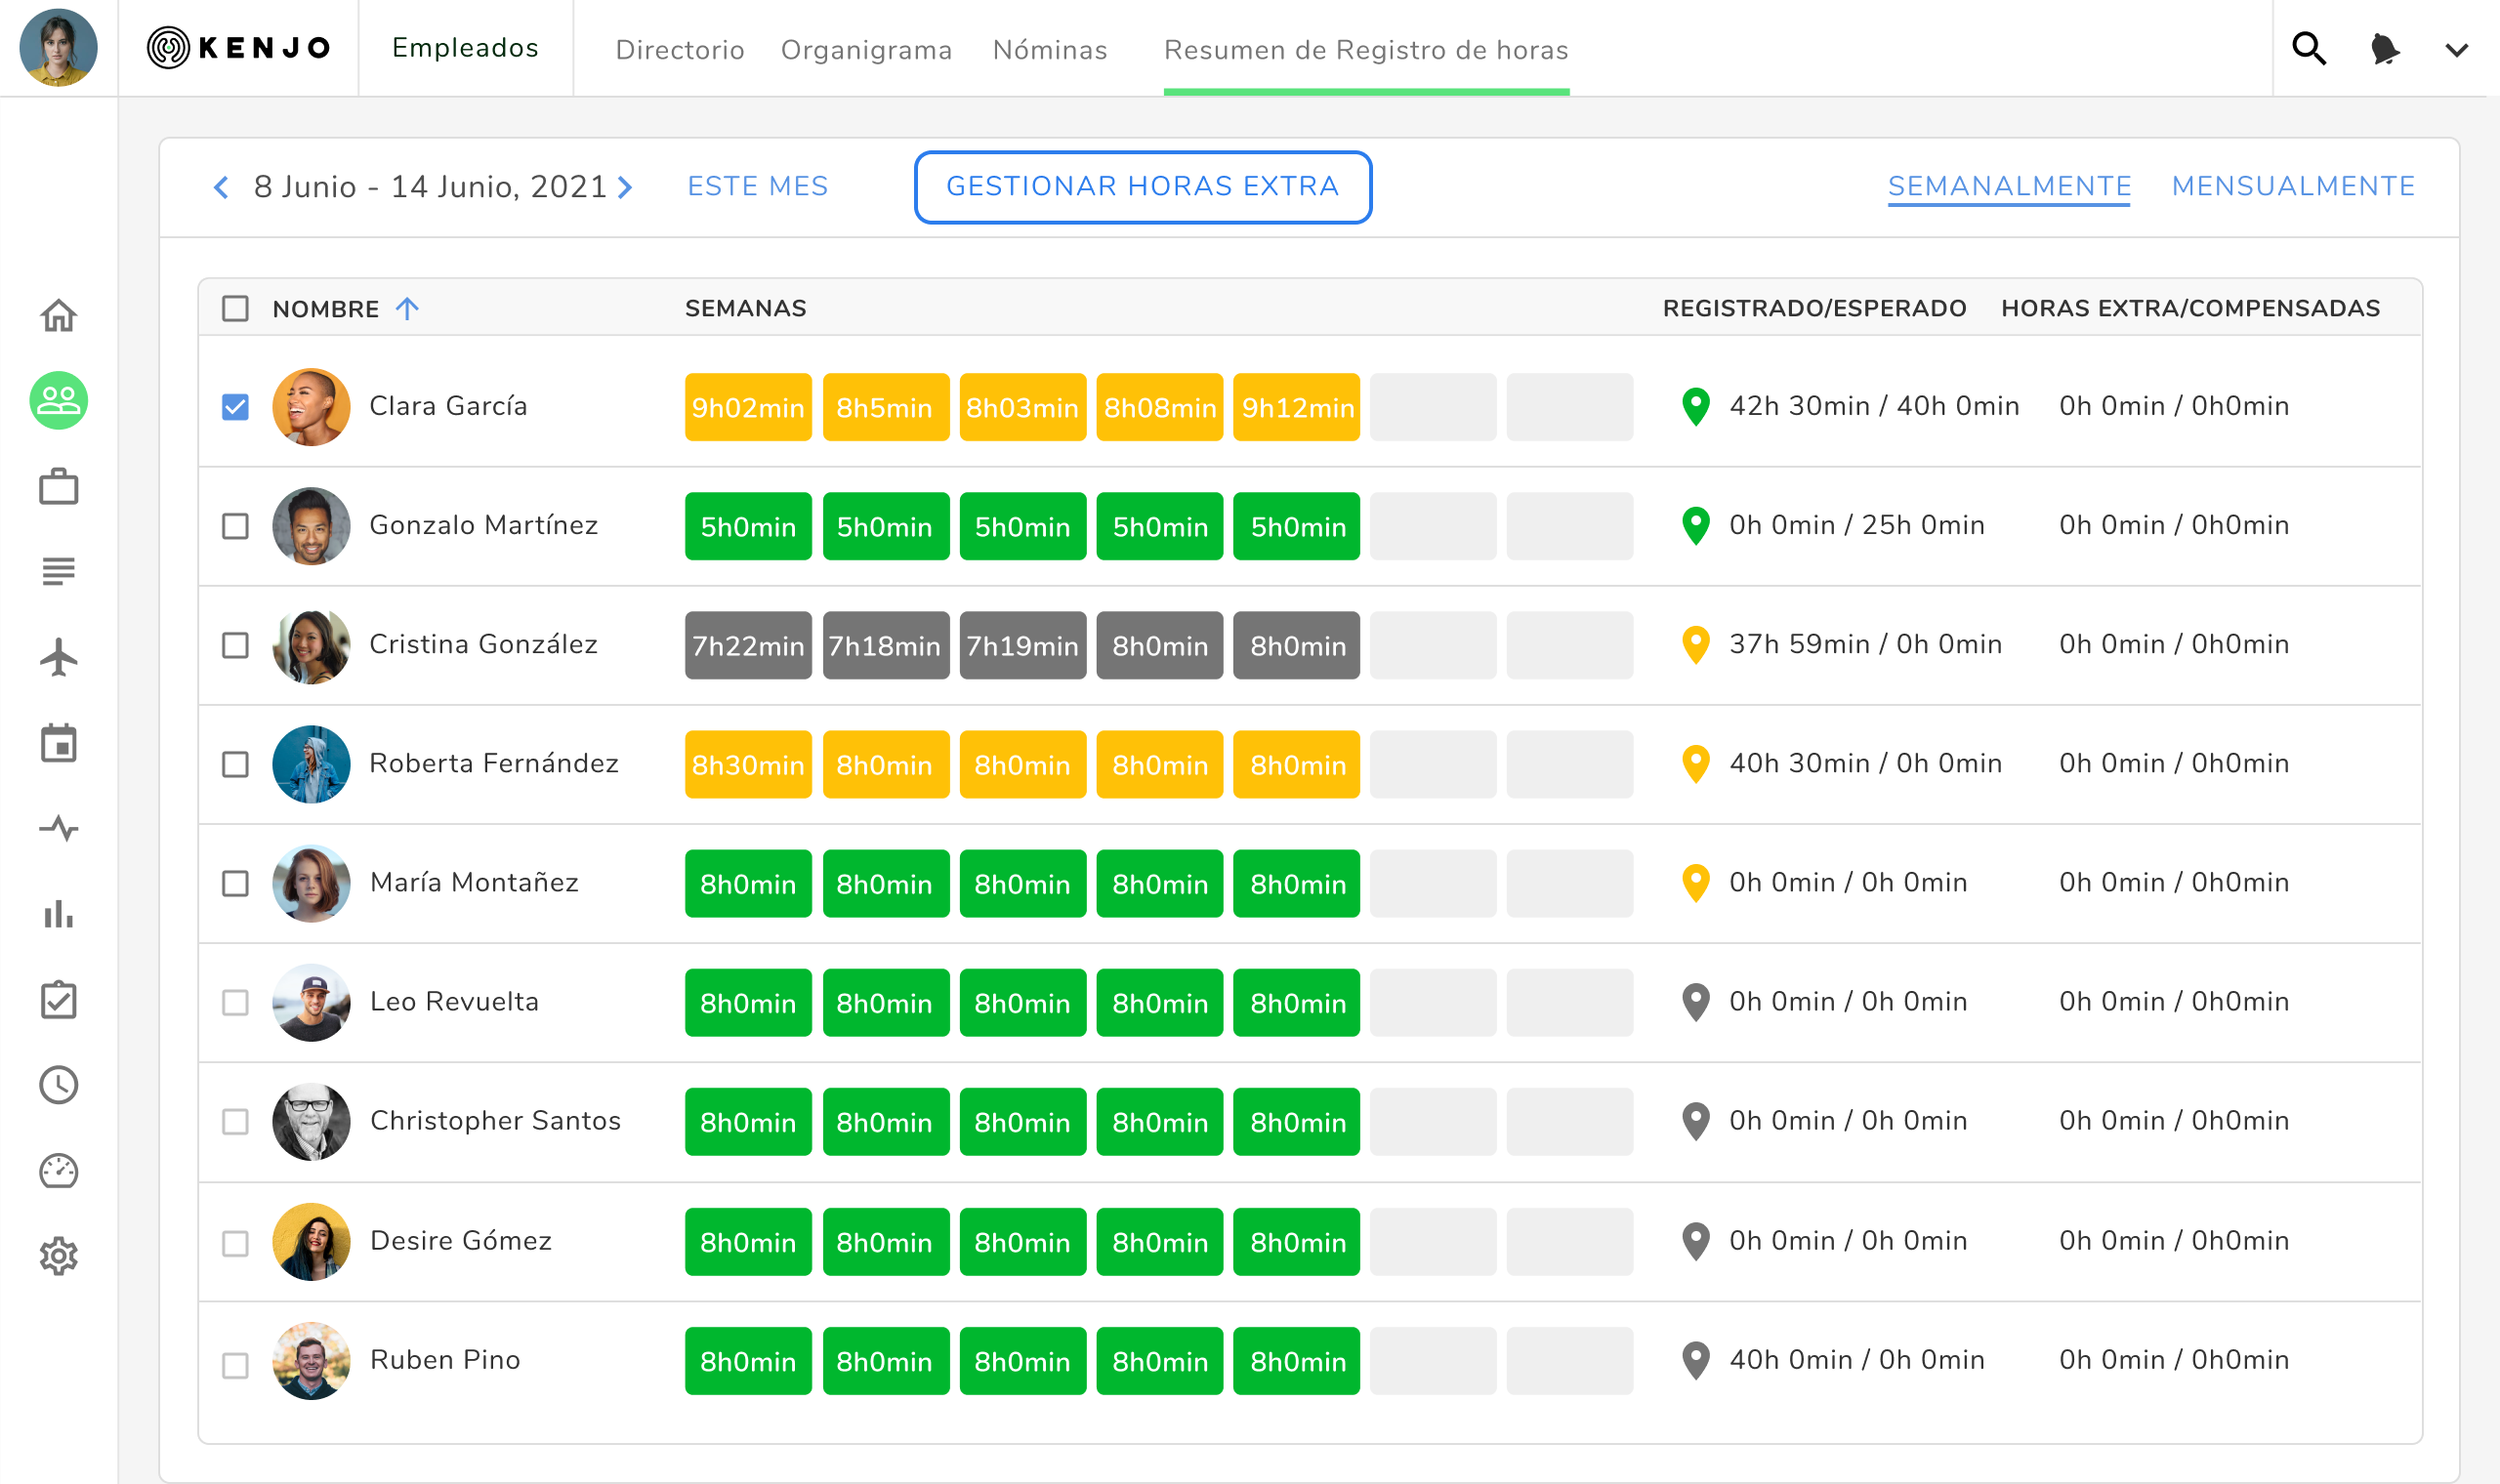The height and width of the screenshot is (1484, 2500).
Task: Click the clock attendance sidebar icon
Action: (x=58, y=1085)
